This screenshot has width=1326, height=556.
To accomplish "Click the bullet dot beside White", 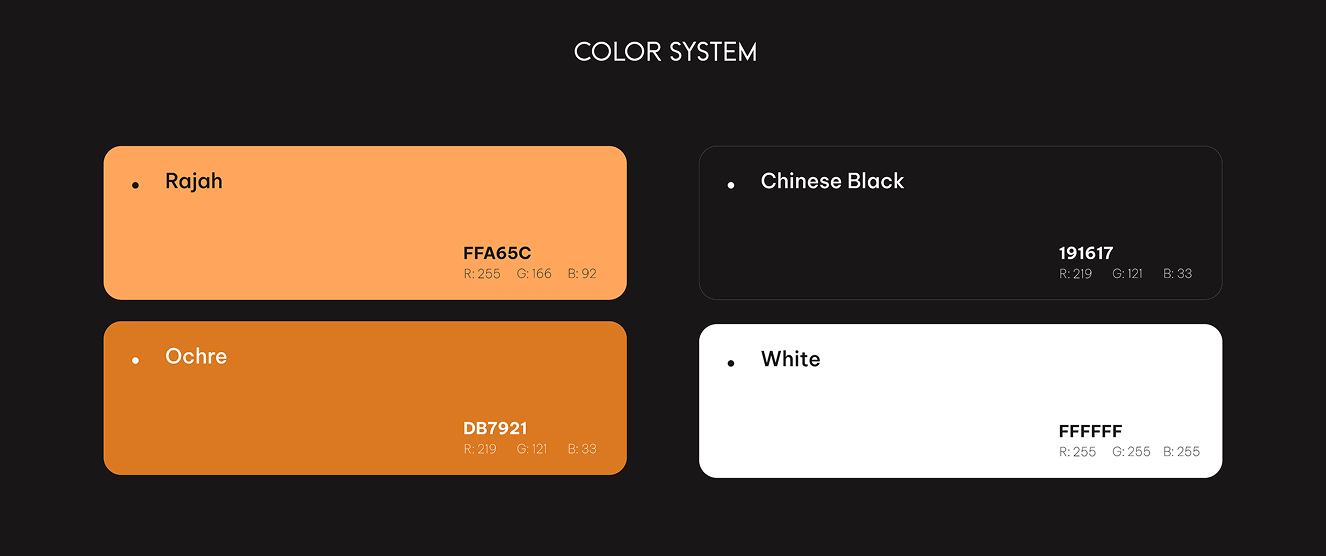I will point(731,363).
